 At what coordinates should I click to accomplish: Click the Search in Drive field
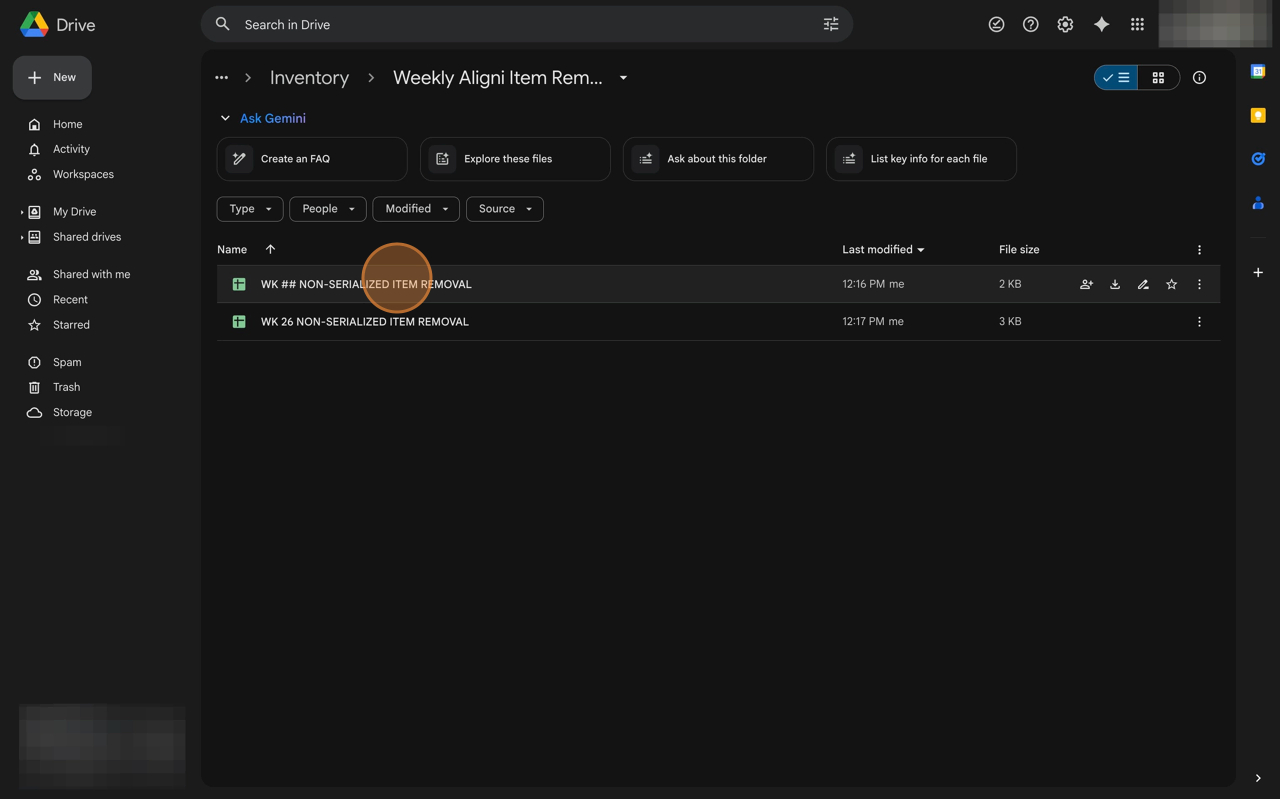[520, 25]
